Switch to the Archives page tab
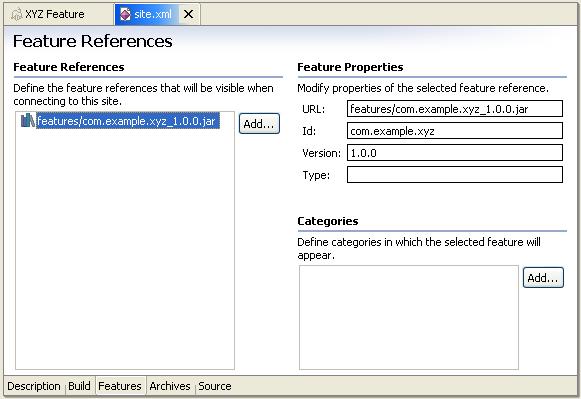 pyautogui.click(x=170, y=386)
